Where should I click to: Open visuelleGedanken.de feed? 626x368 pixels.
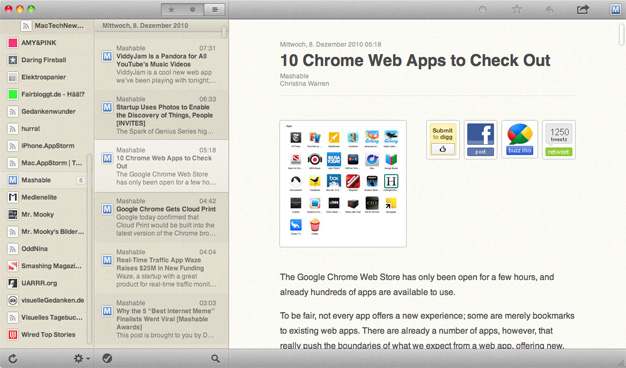(x=47, y=300)
